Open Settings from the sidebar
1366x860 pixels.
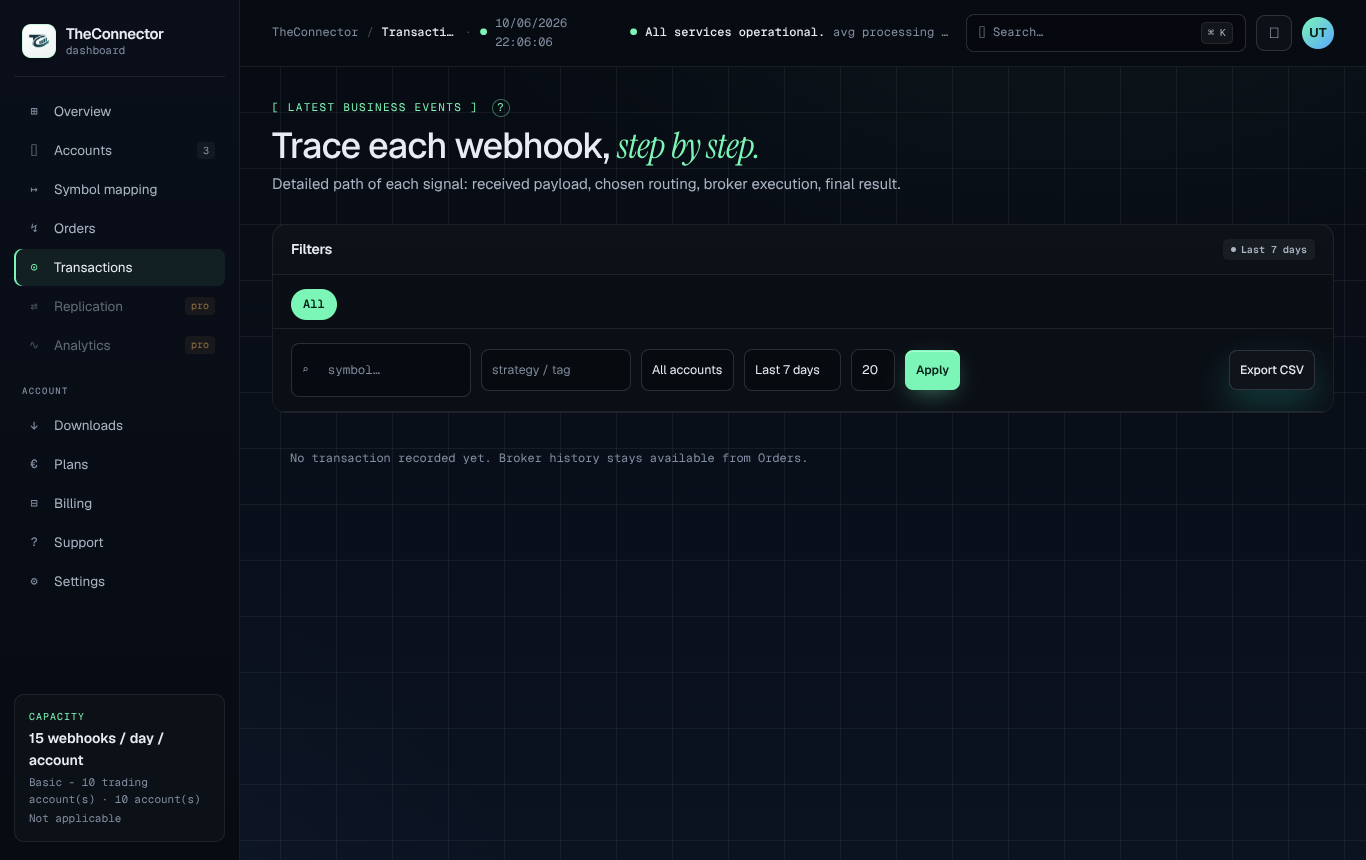[119, 581]
